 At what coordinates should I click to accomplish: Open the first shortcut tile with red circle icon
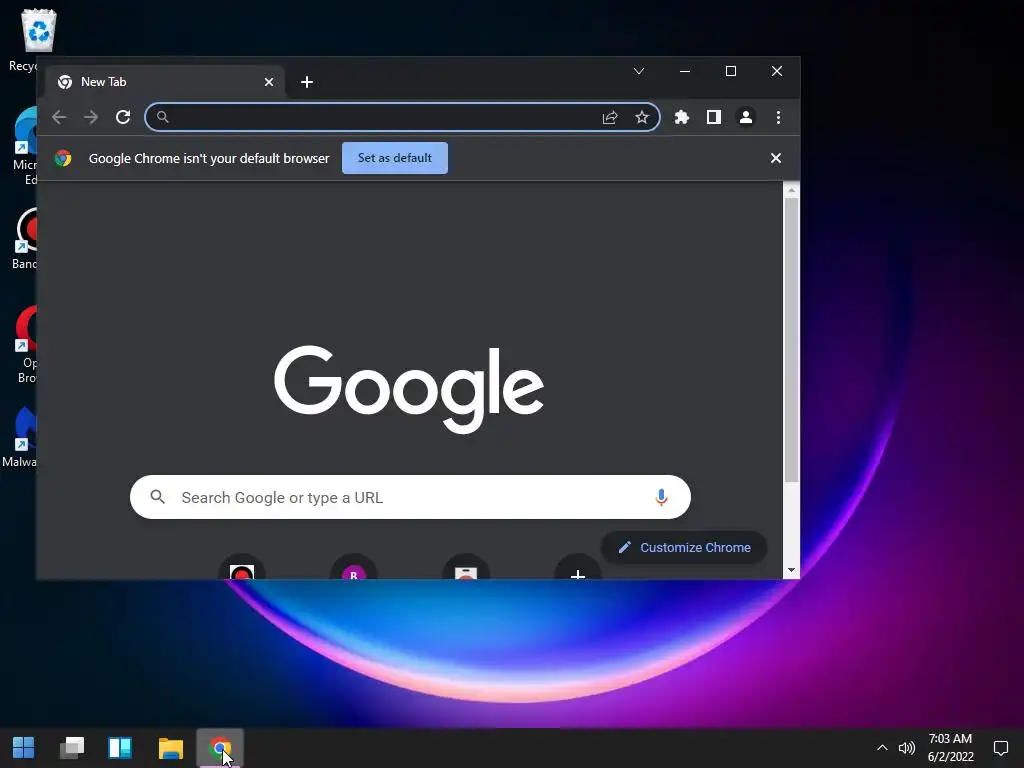coord(242,568)
